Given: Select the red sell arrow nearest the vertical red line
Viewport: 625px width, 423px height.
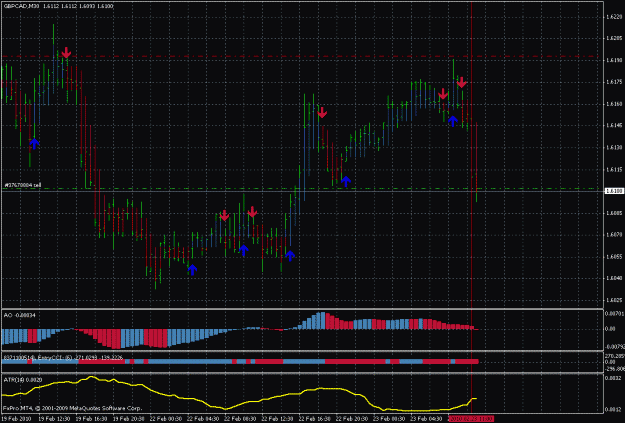Looking at the screenshot, I should [x=462, y=82].
